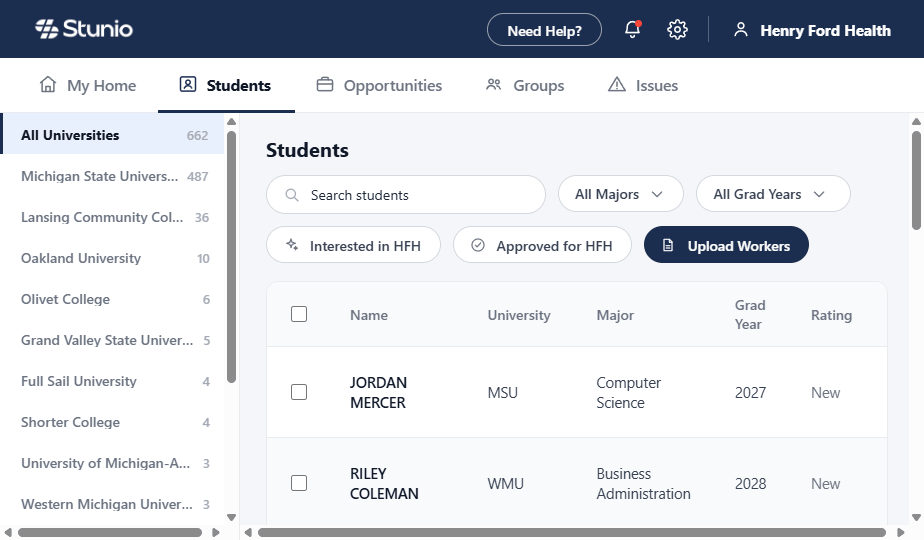Open student JORDAN MERCER
The image size is (924, 540).
tap(378, 392)
